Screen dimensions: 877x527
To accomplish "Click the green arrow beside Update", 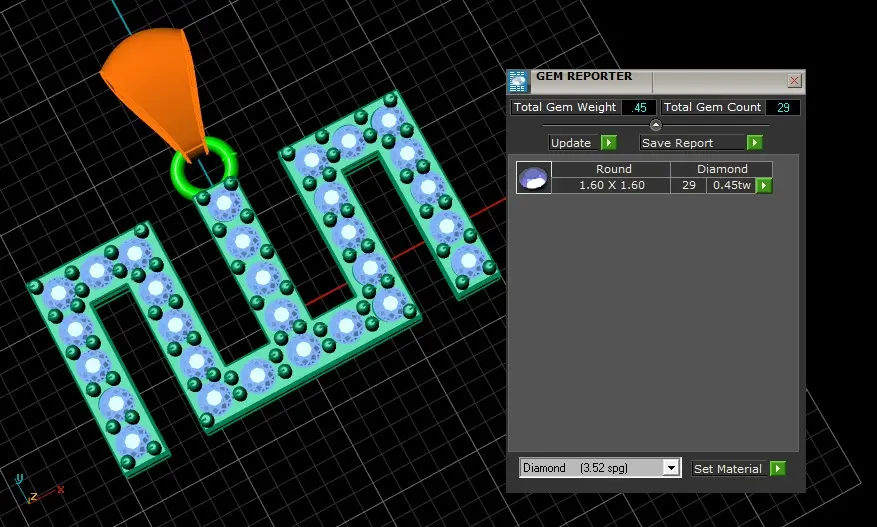I will [x=609, y=143].
